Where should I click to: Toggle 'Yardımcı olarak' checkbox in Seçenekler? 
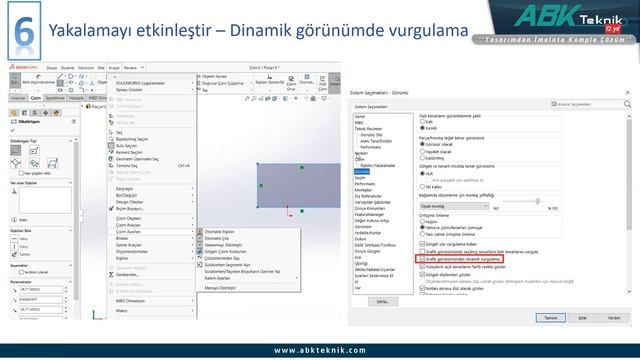click(x=22, y=272)
